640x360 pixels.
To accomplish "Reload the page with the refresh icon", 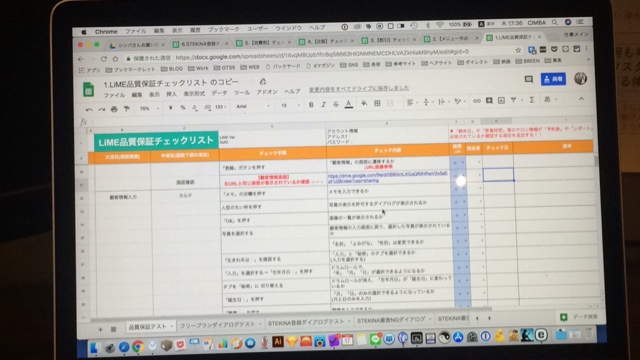I will click(x=104, y=59).
